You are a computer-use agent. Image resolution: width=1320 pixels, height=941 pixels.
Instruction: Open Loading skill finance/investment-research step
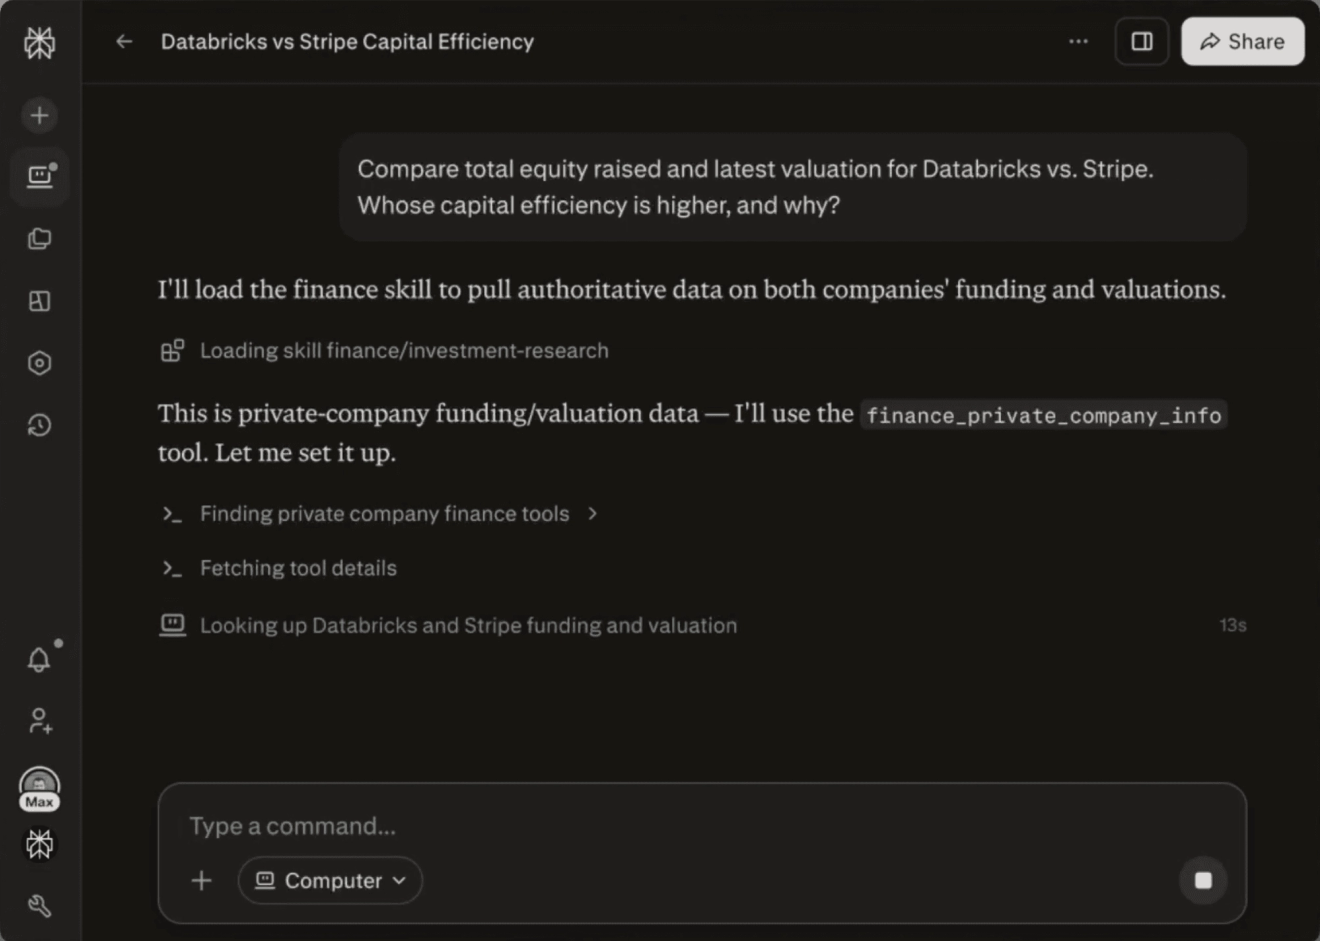coord(384,351)
